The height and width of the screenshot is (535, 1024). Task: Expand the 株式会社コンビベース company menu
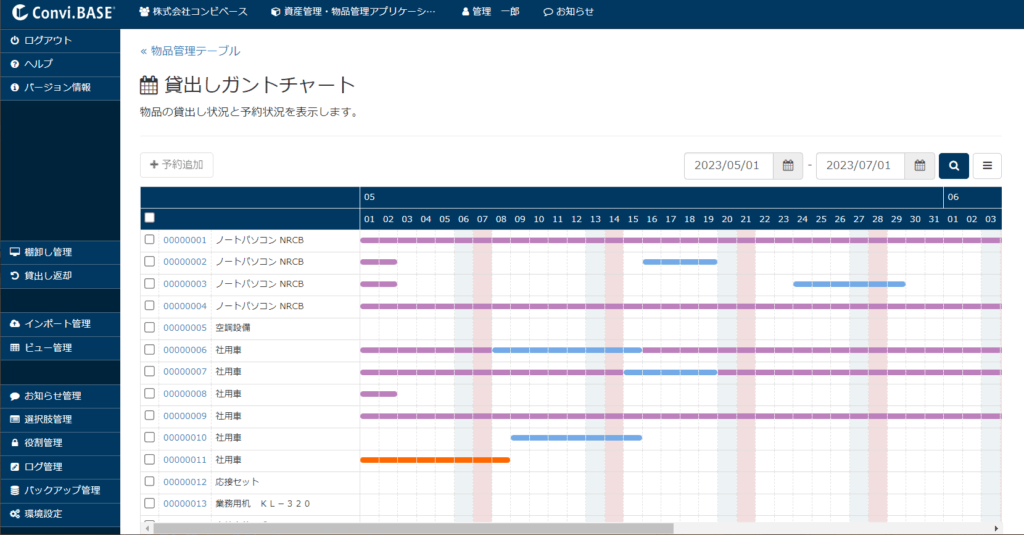(193, 12)
